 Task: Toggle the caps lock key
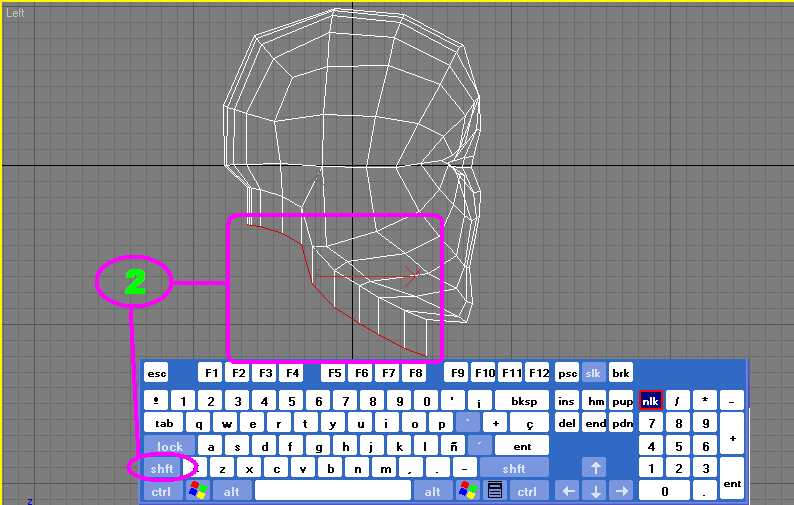(x=170, y=446)
